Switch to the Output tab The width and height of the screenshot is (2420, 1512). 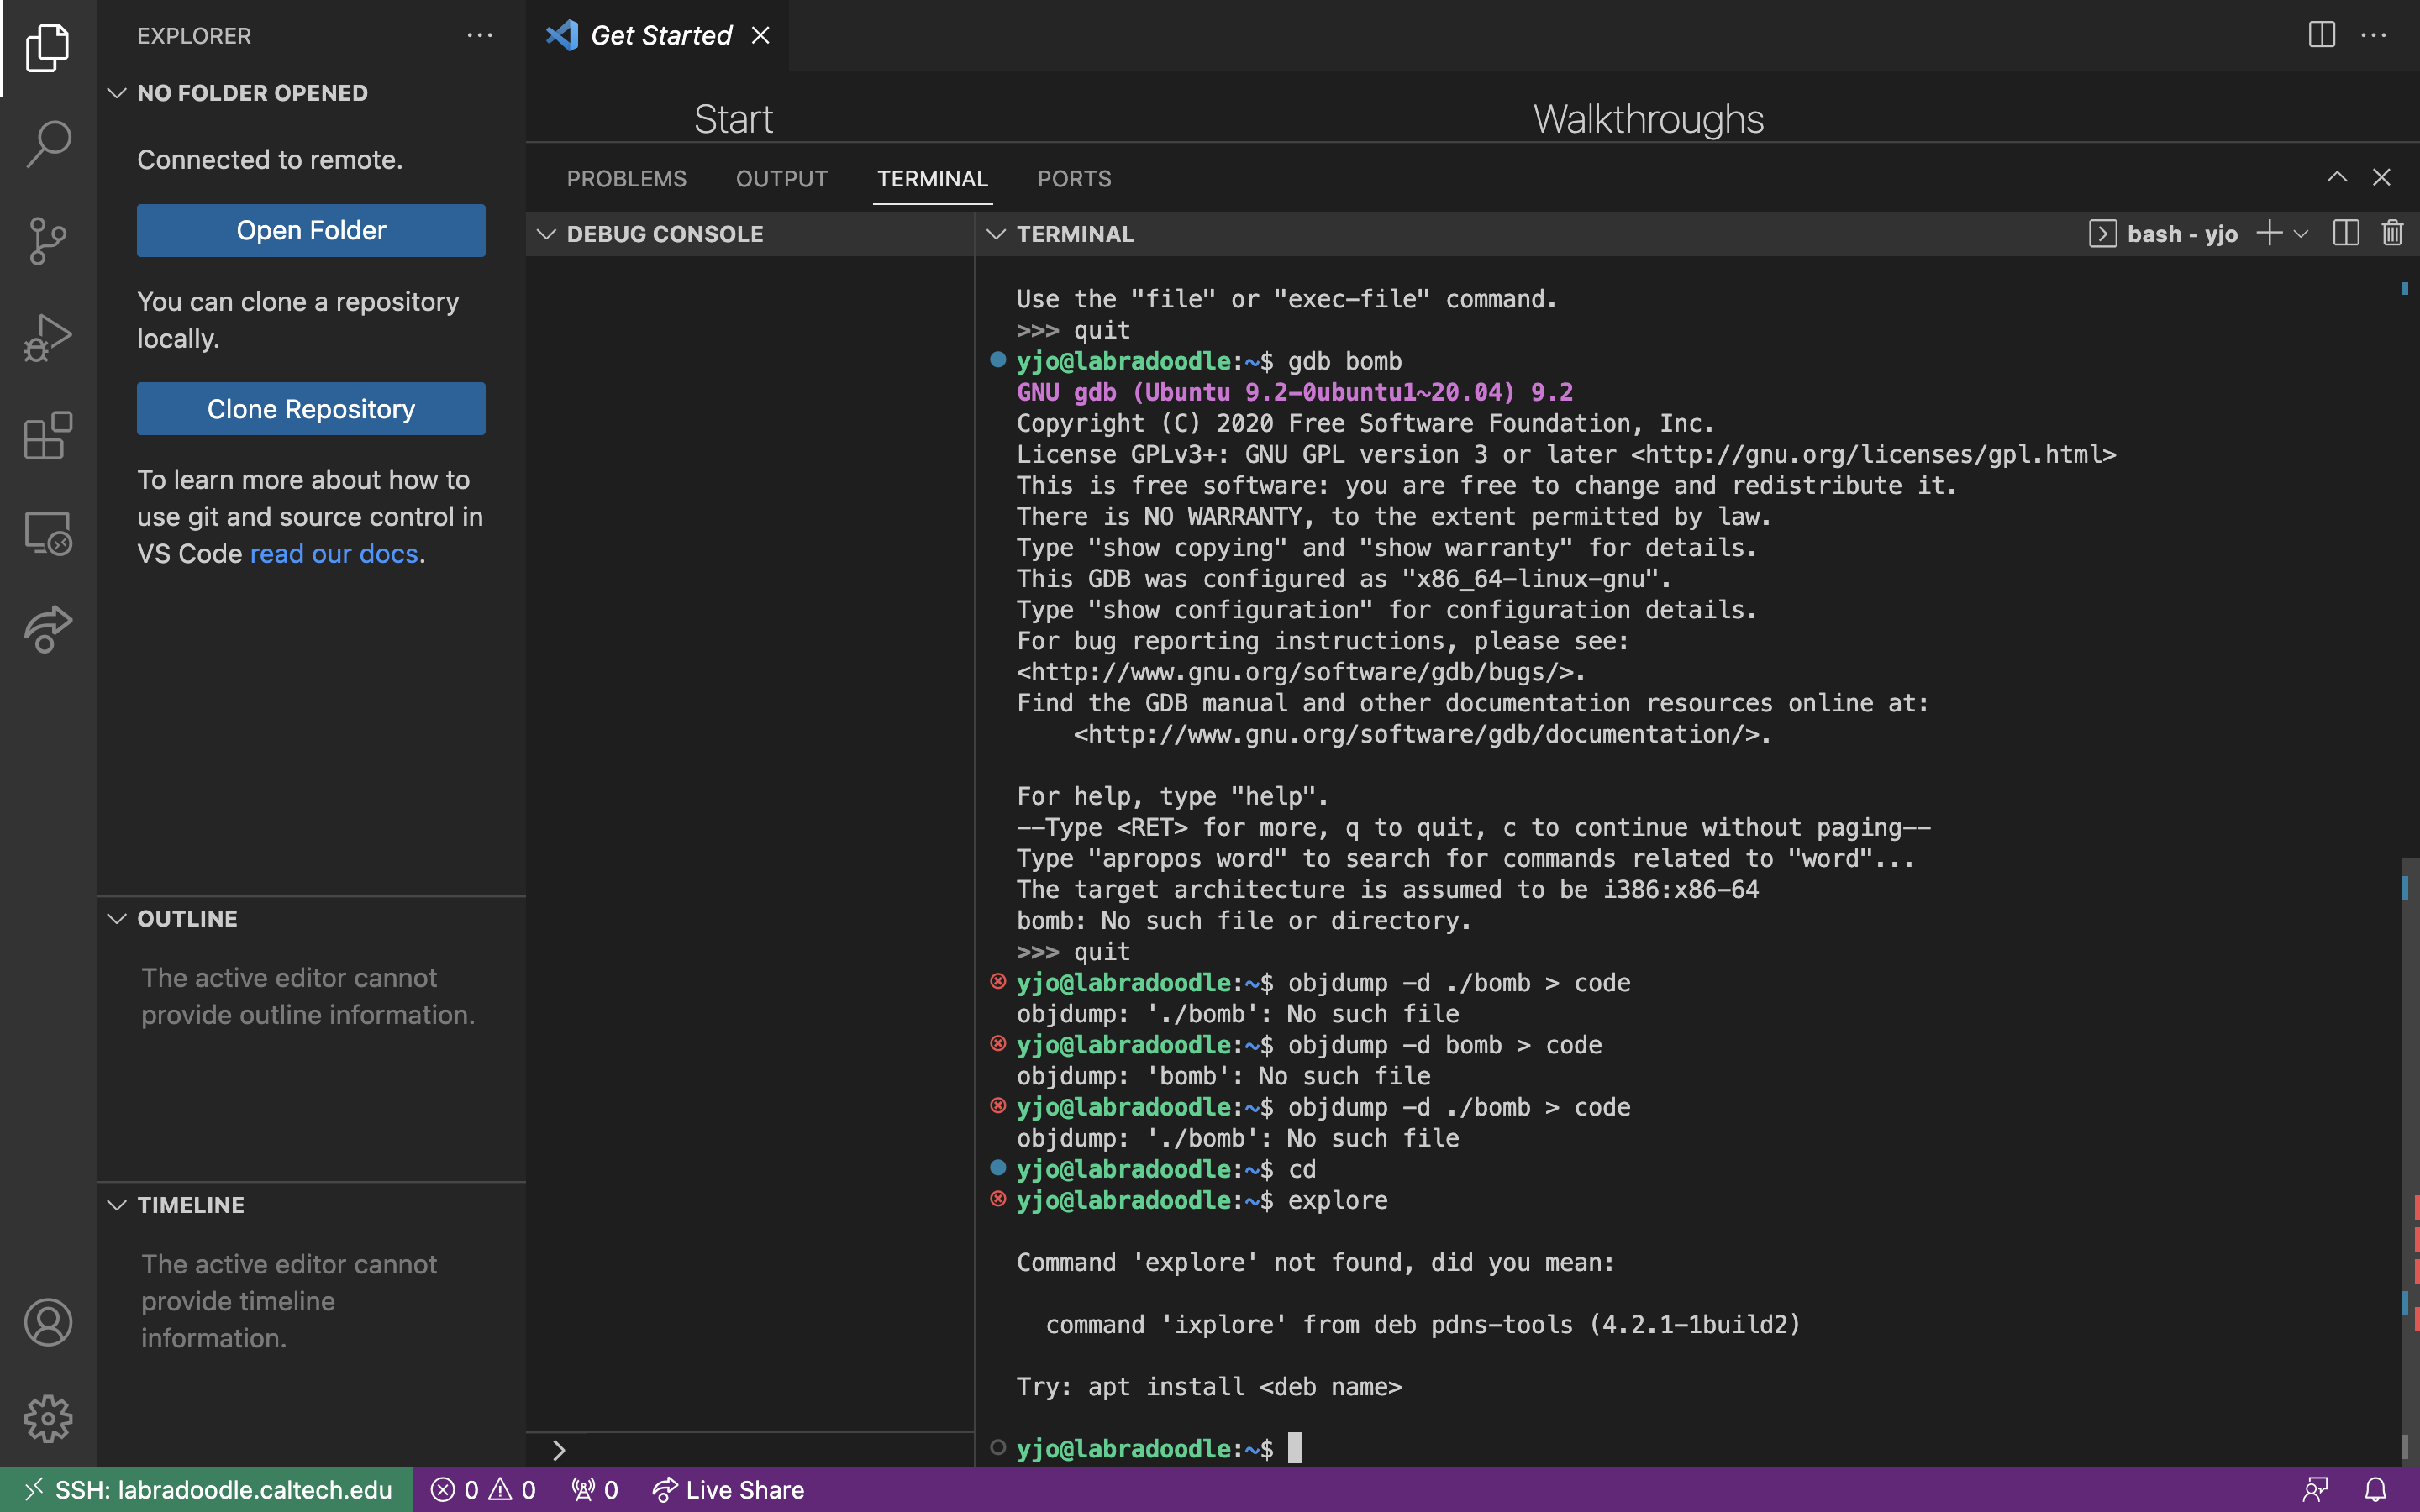click(x=781, y=179)
